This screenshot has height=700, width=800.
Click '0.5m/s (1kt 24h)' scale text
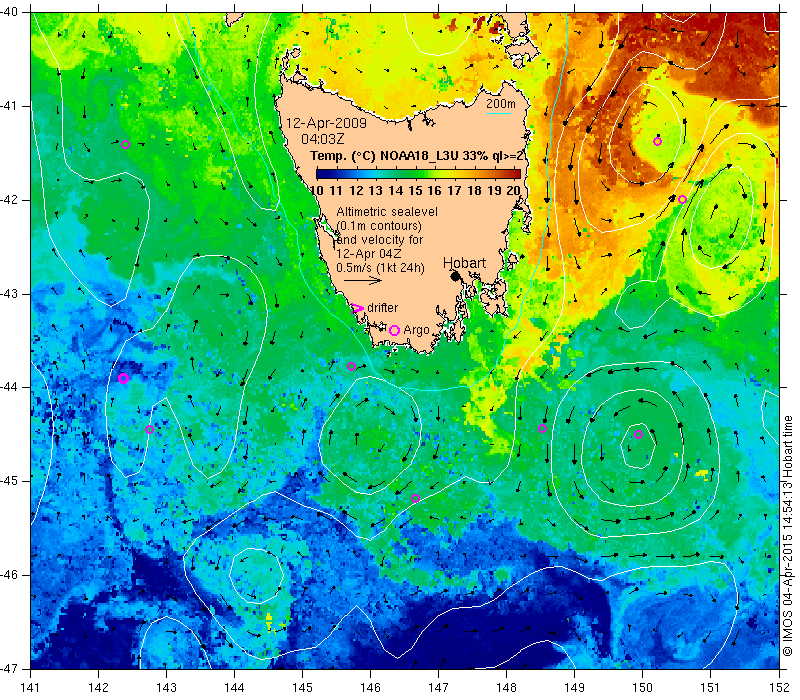point(381,268)
